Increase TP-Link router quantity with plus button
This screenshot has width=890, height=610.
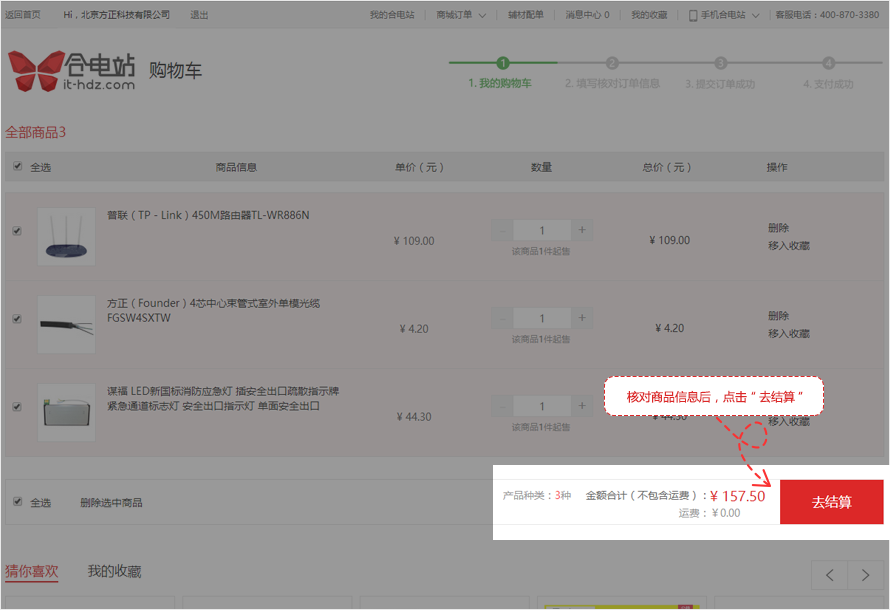click(x=582, y=231)
